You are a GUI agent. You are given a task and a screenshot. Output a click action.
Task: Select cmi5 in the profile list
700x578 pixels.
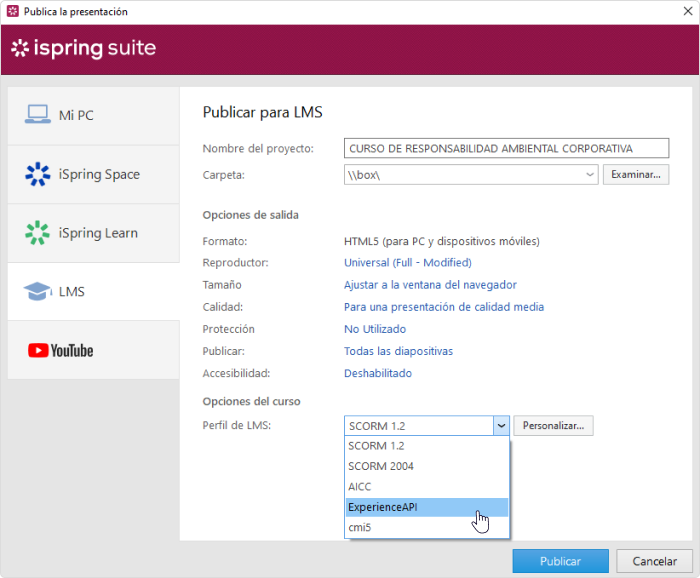coord(427,528)
